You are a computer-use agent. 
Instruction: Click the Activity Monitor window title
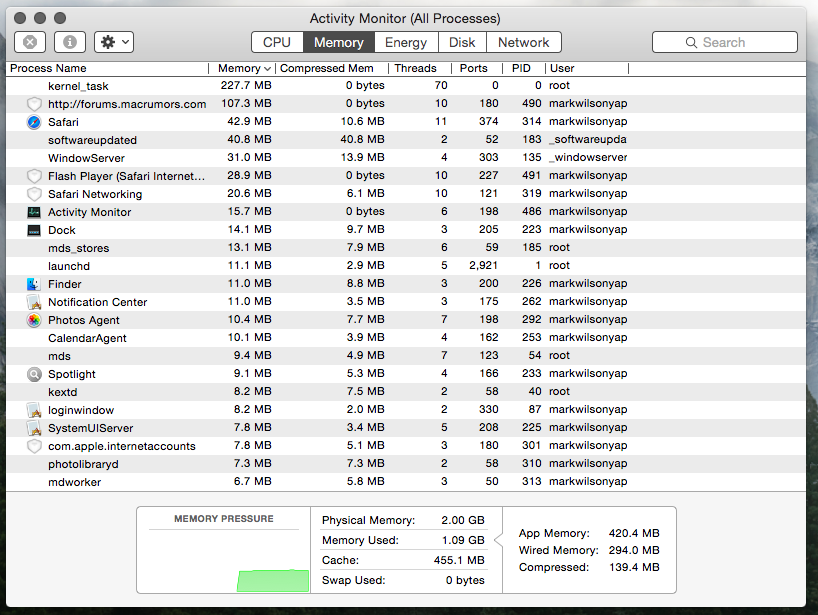(405, 19)
